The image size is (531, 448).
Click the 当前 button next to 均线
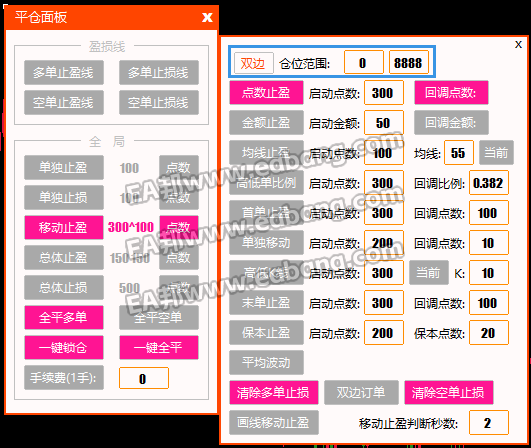[496, 153]
